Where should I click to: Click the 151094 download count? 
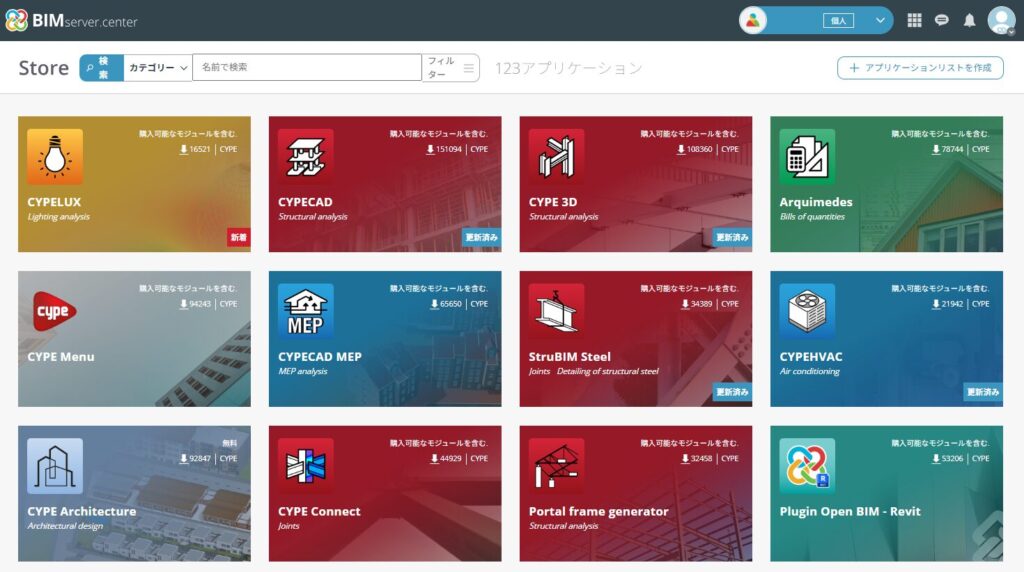point(449,149)
